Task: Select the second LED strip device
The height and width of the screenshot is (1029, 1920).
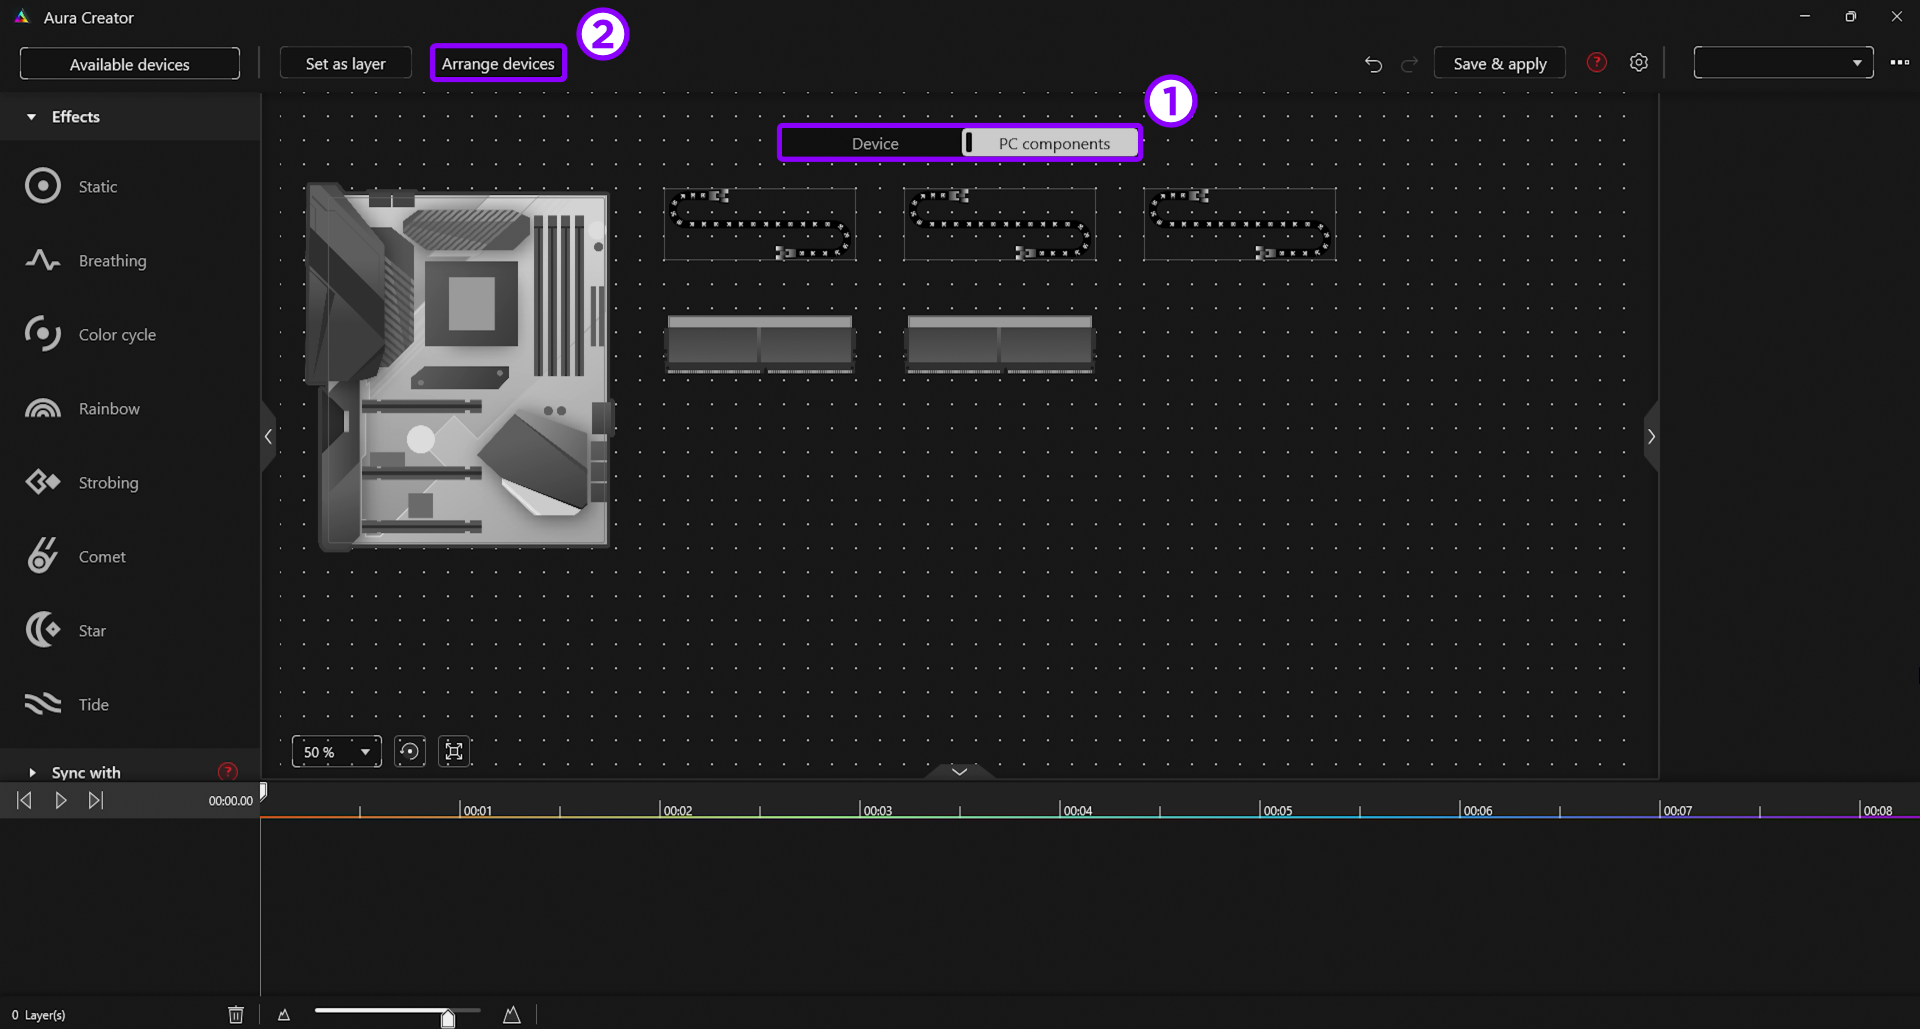Action: [1000, 224]
